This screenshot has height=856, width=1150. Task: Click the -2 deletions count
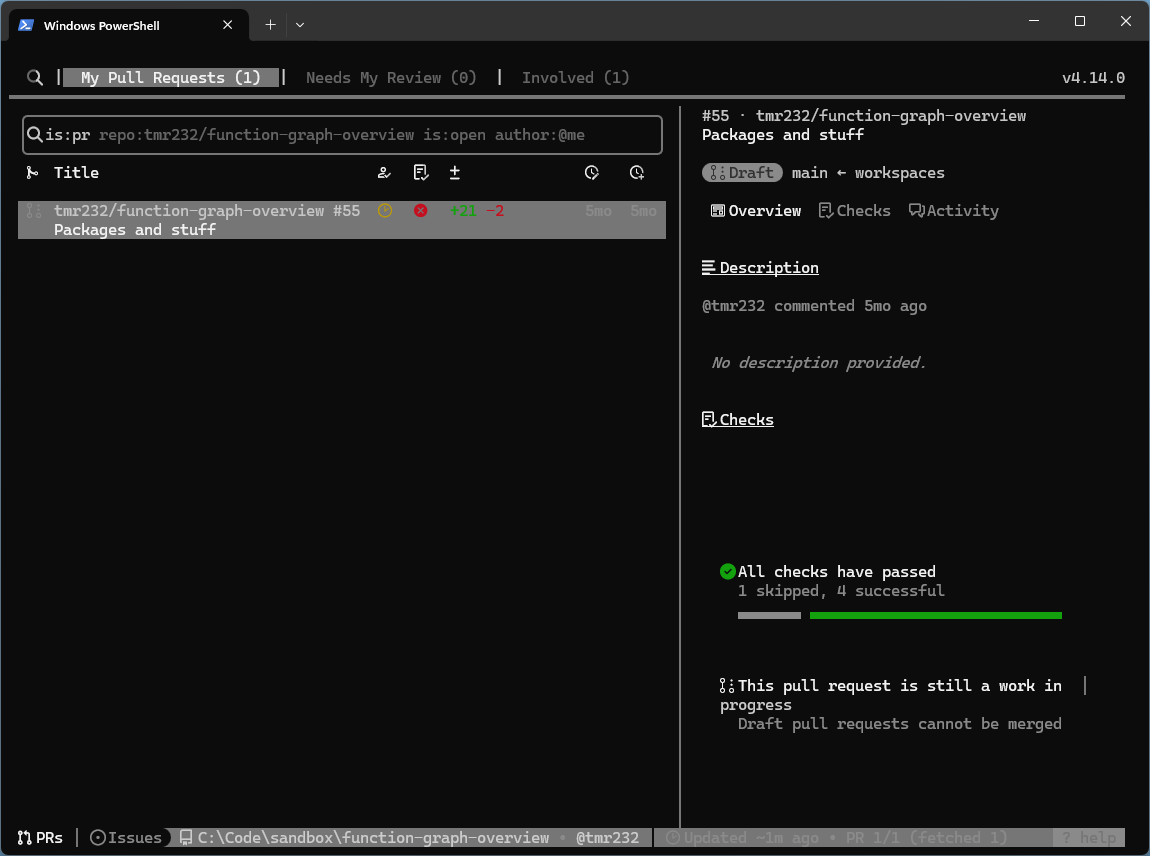(x=495, y=211)
